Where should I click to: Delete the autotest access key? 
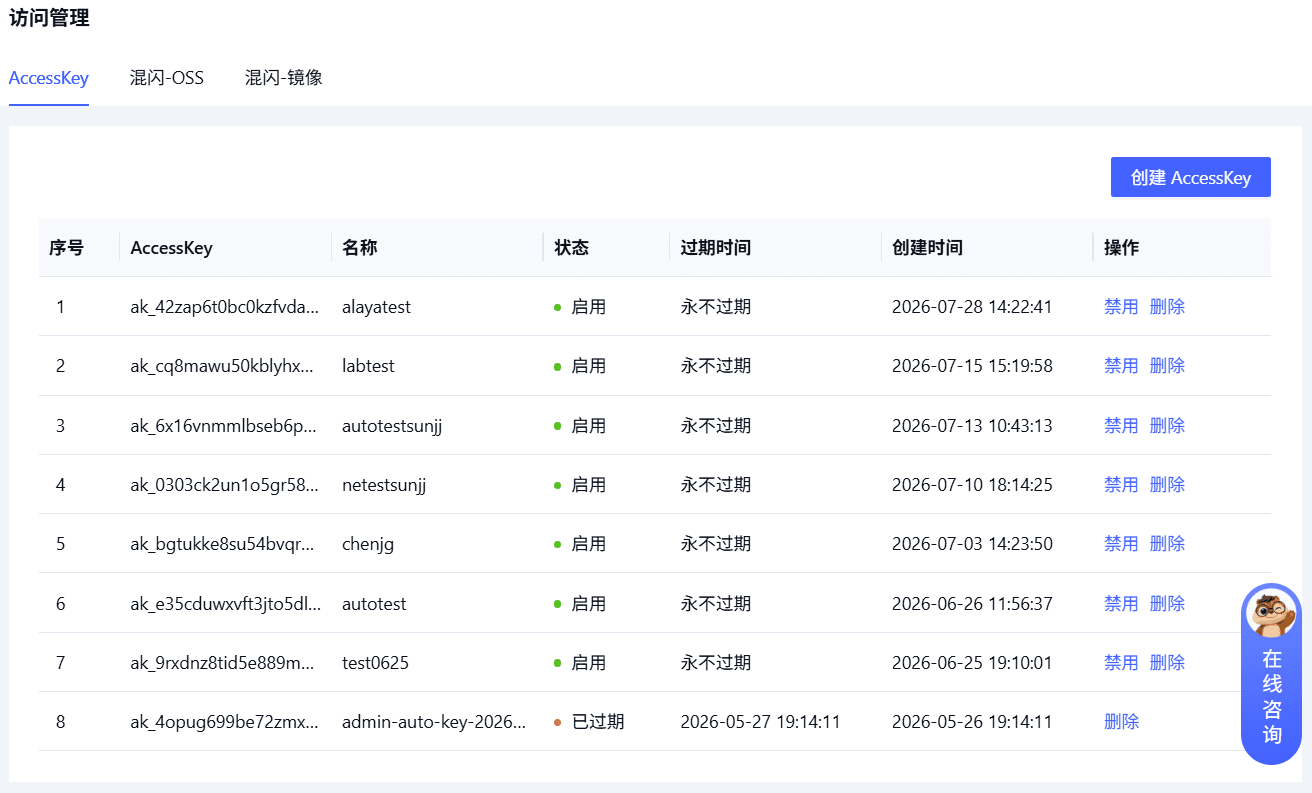tap(1167, 604)
